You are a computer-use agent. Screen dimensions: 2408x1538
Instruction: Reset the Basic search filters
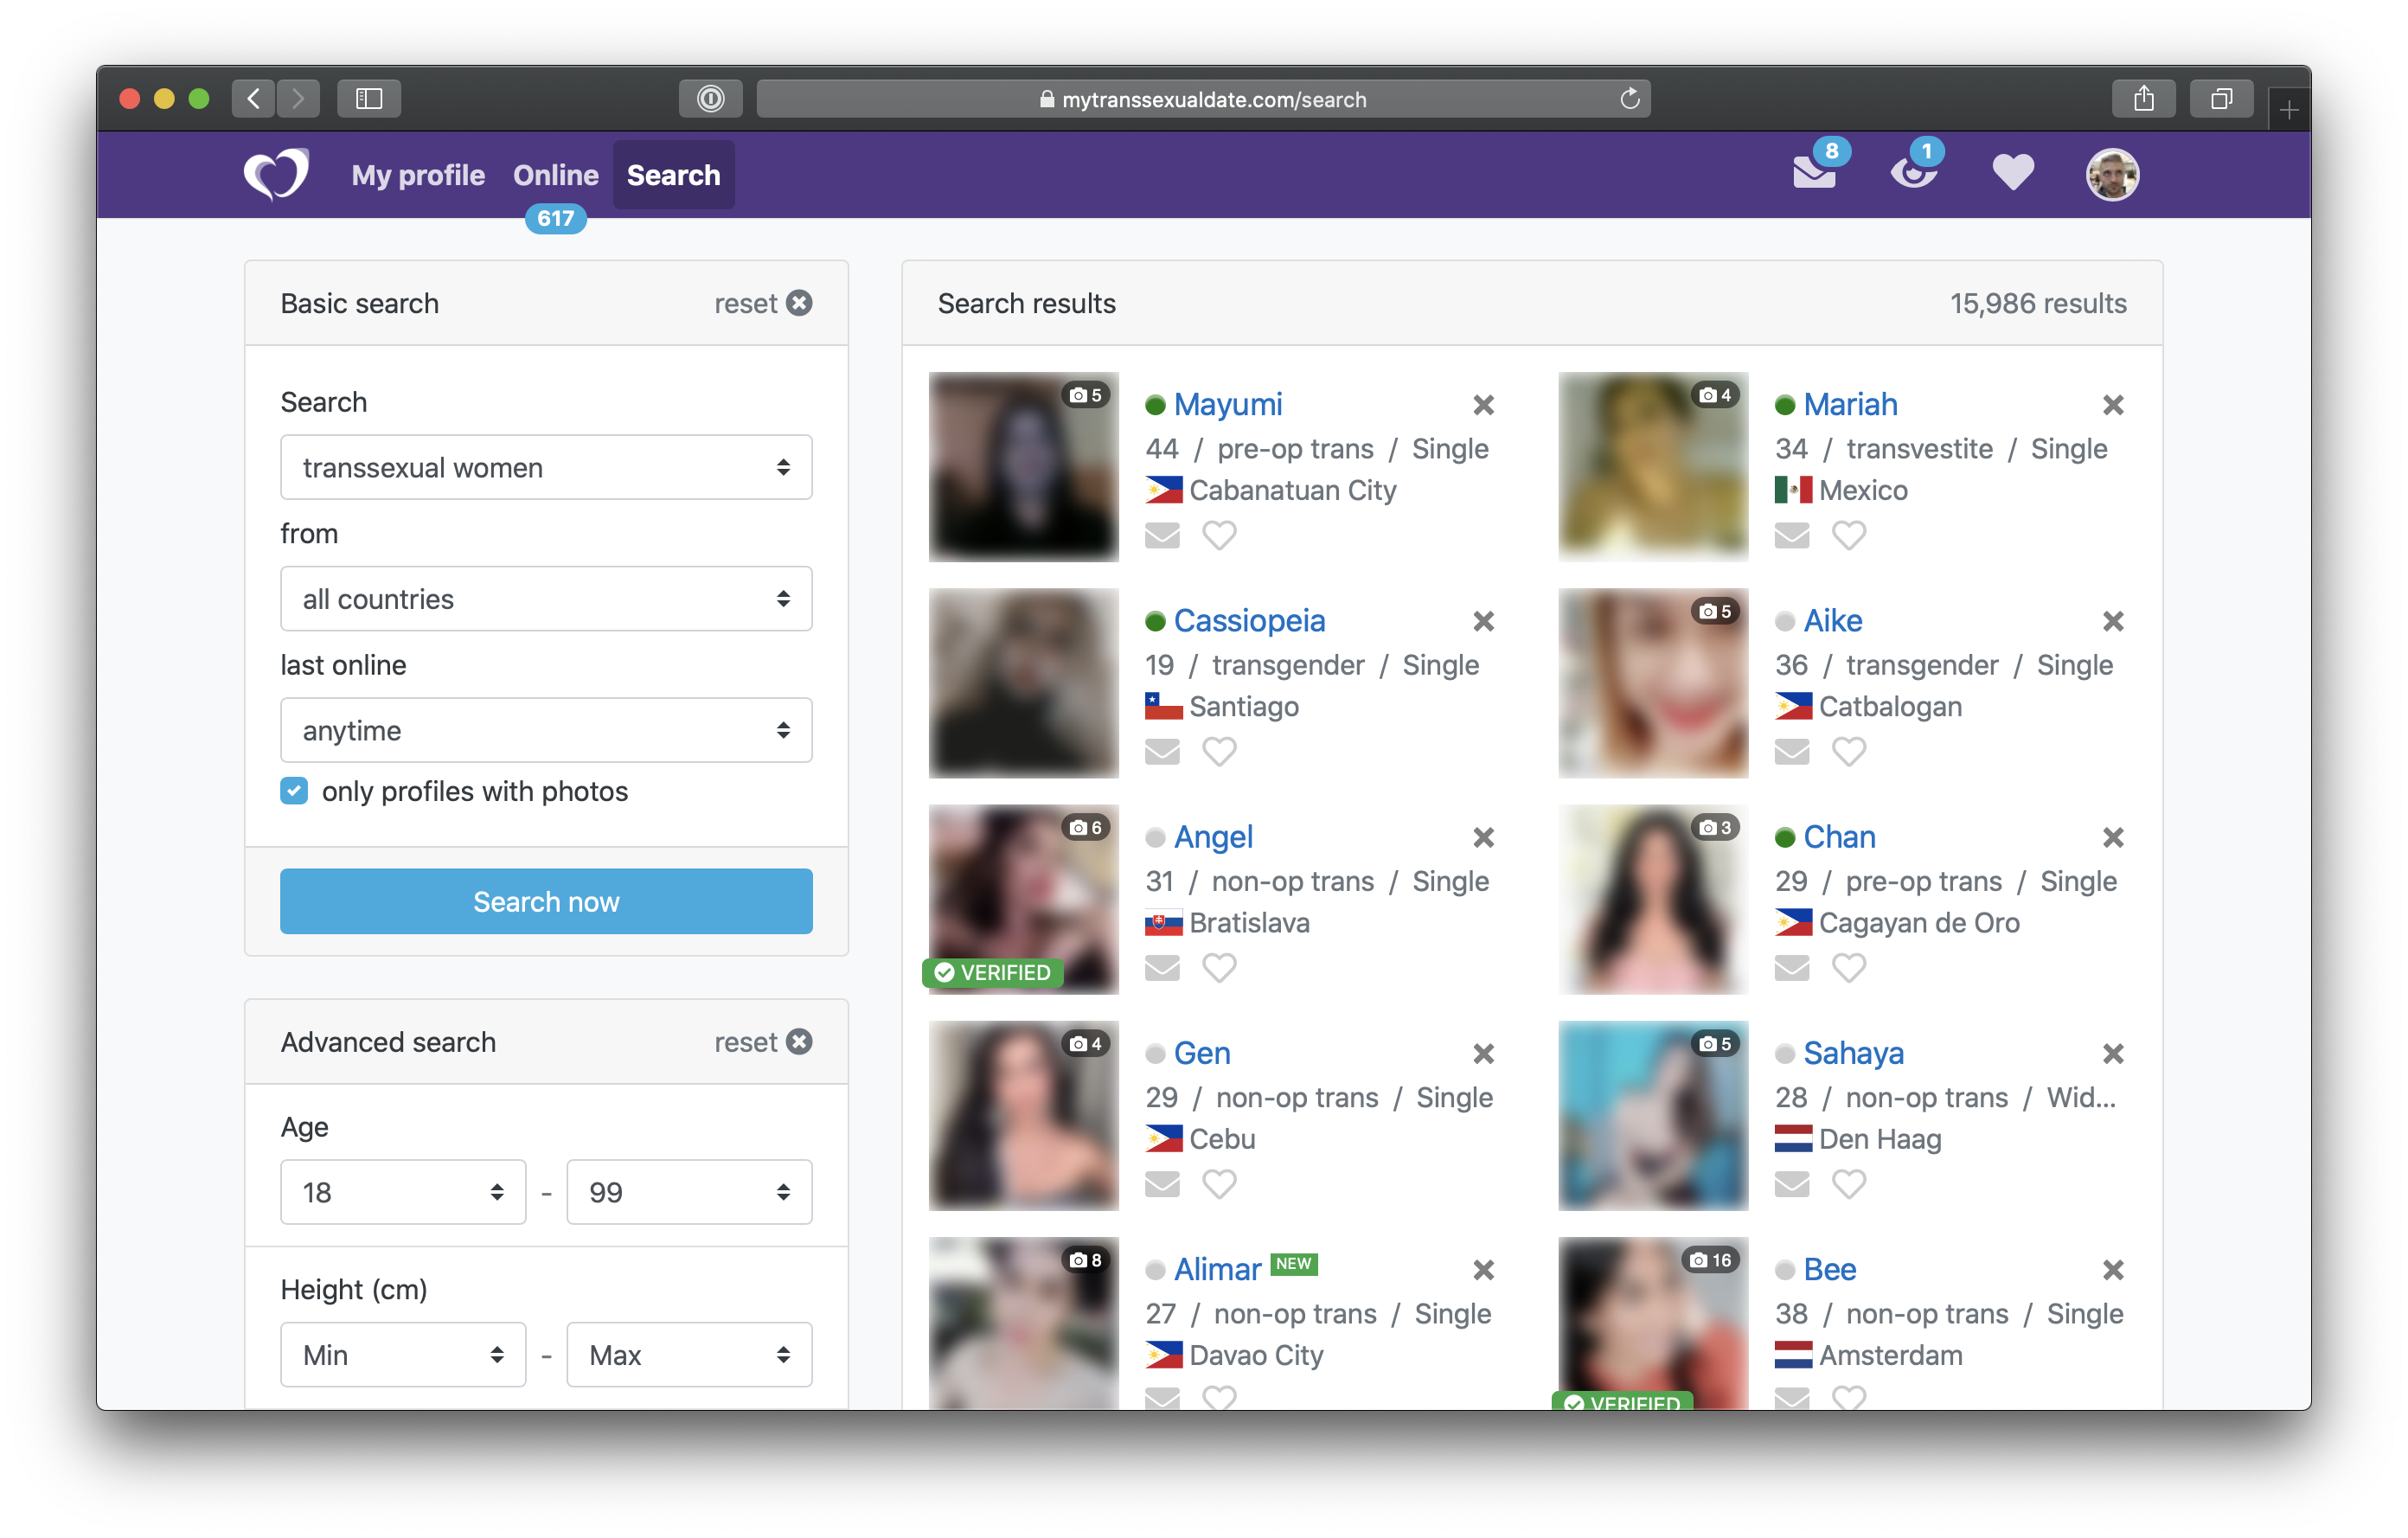click(762, 303)
